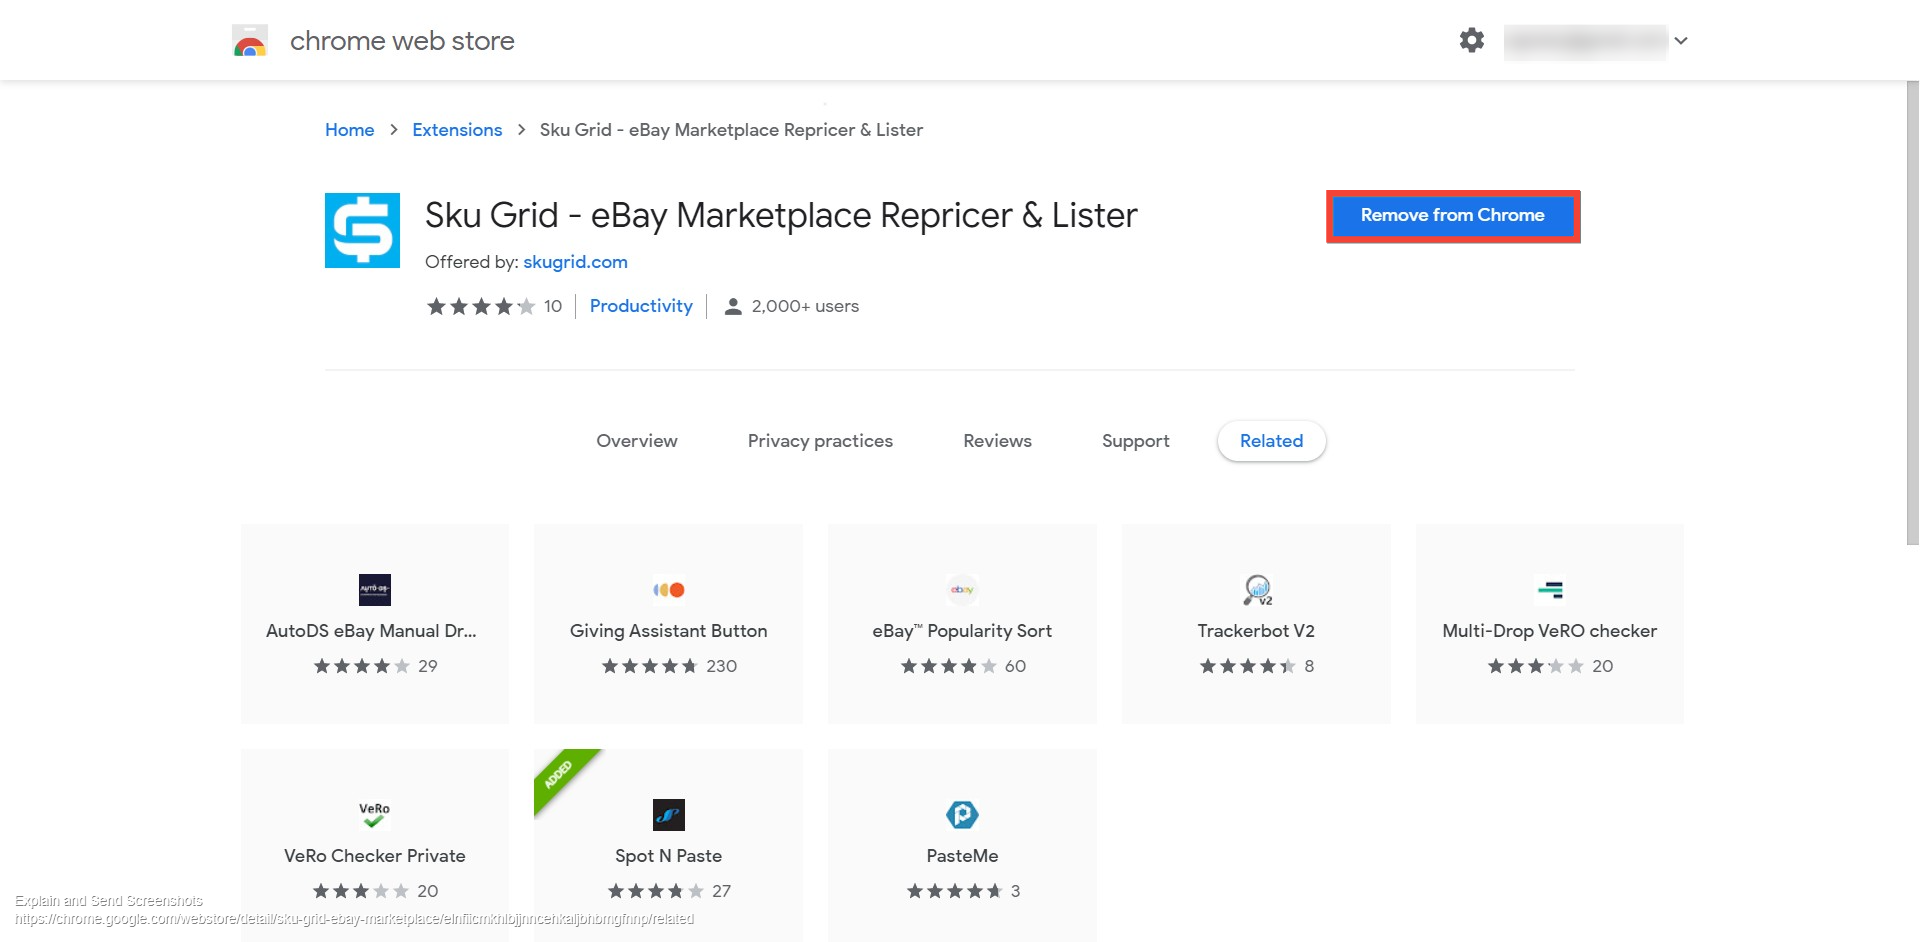Switch to the Reviews tab
1920x942 pixels.
[997, 441]
